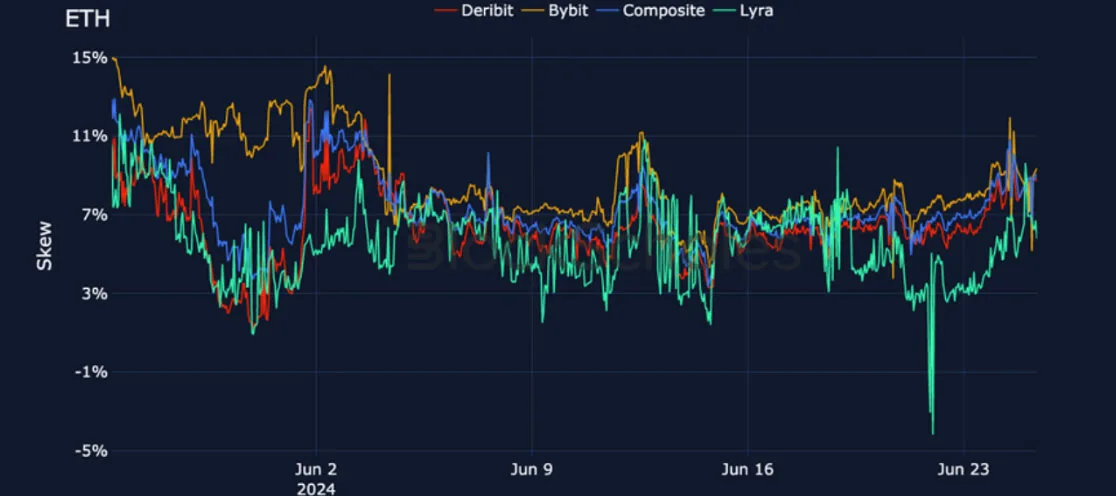Click the 3% y-axis tick label
The height and width of the screenshot is (496, 1116).
pos(97,293)
